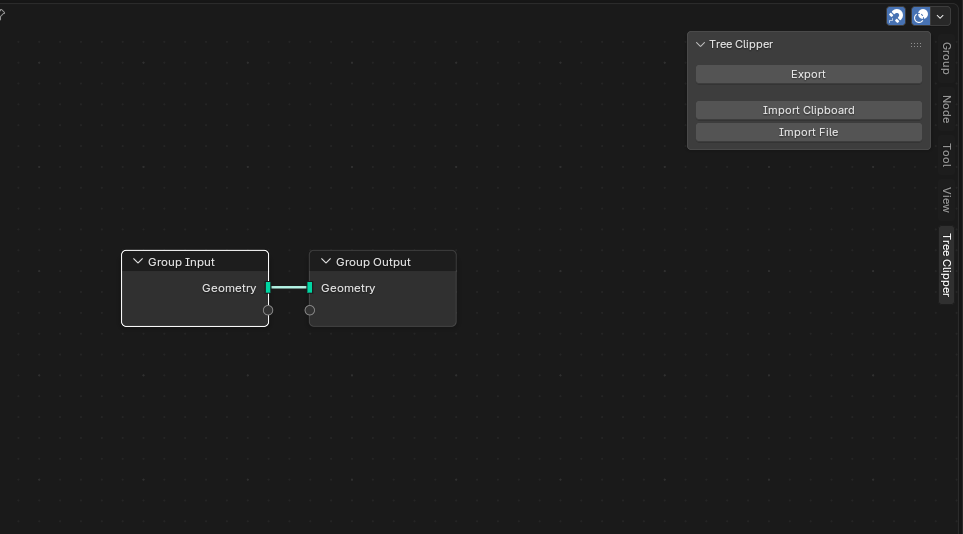The height and width of the screenshot is (534, 963).
Task: Click Group Input's green Geometry output socket
Action: point(268,288)
